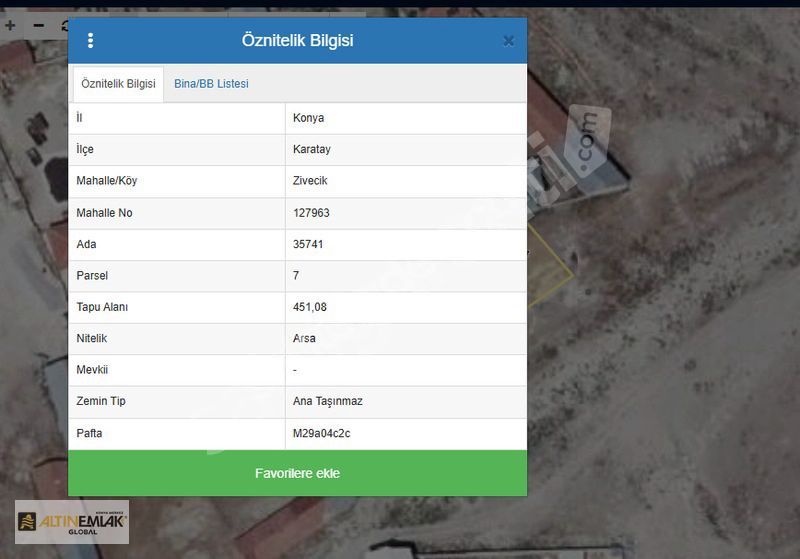This screenshot has width=800, height=559.
Task: Click the Ada number 35741
Action: (308, 244)
